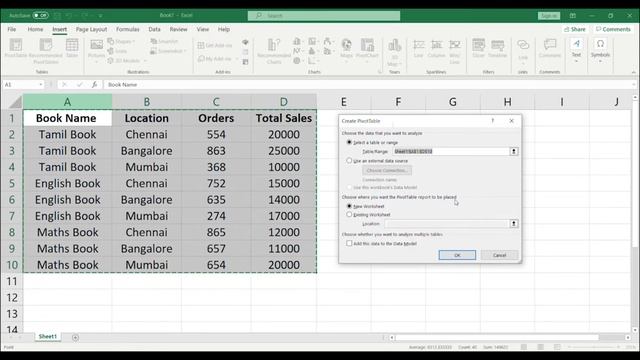The height and width of the screenshot is (360, 640).
Task: Select row header 12
Action: pos(12,298)
